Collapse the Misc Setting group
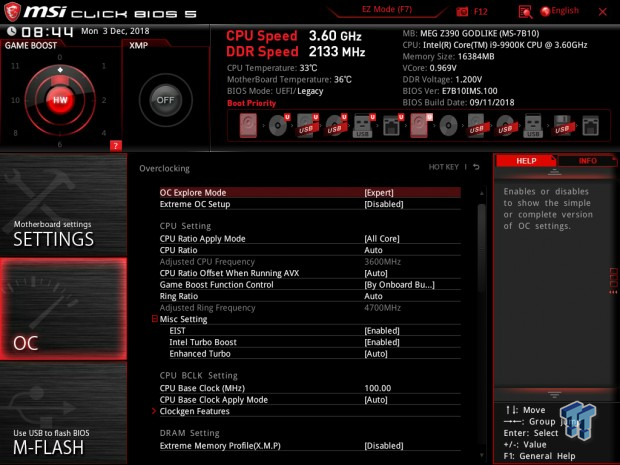The height and width of the screenshot is (465, 620). (x=155, y=319)
